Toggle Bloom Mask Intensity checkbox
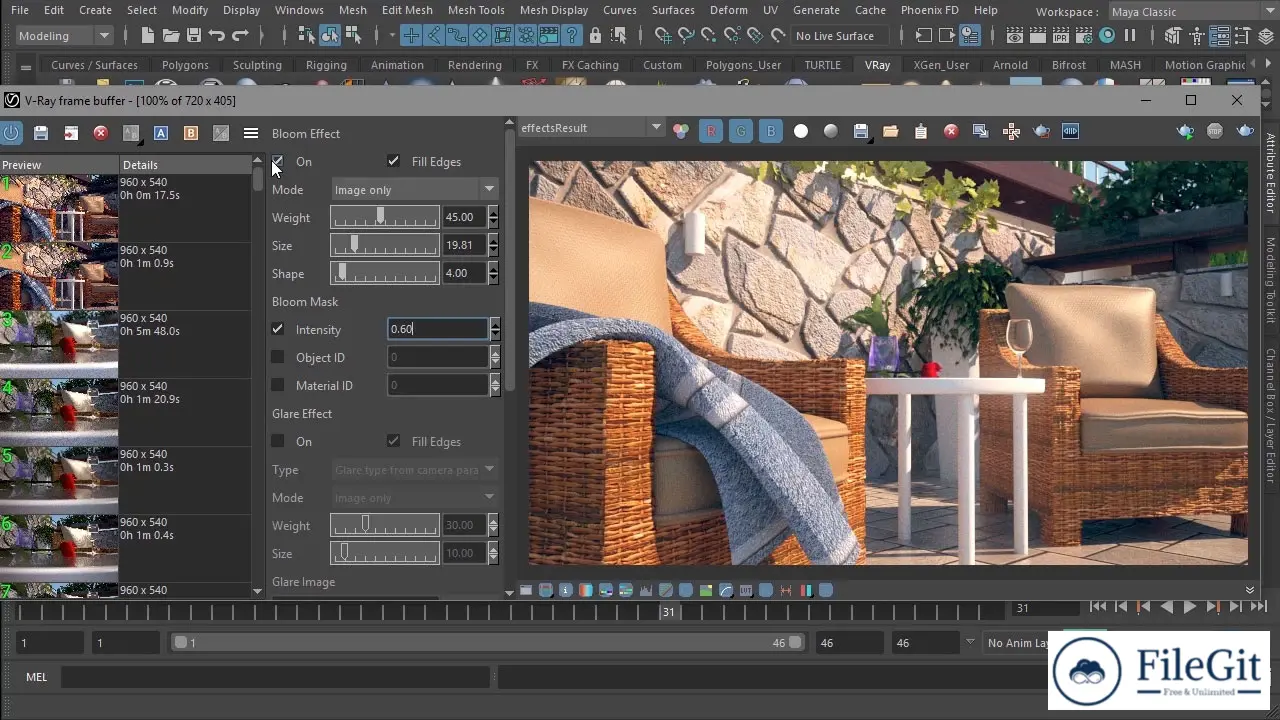 point(278,329)
